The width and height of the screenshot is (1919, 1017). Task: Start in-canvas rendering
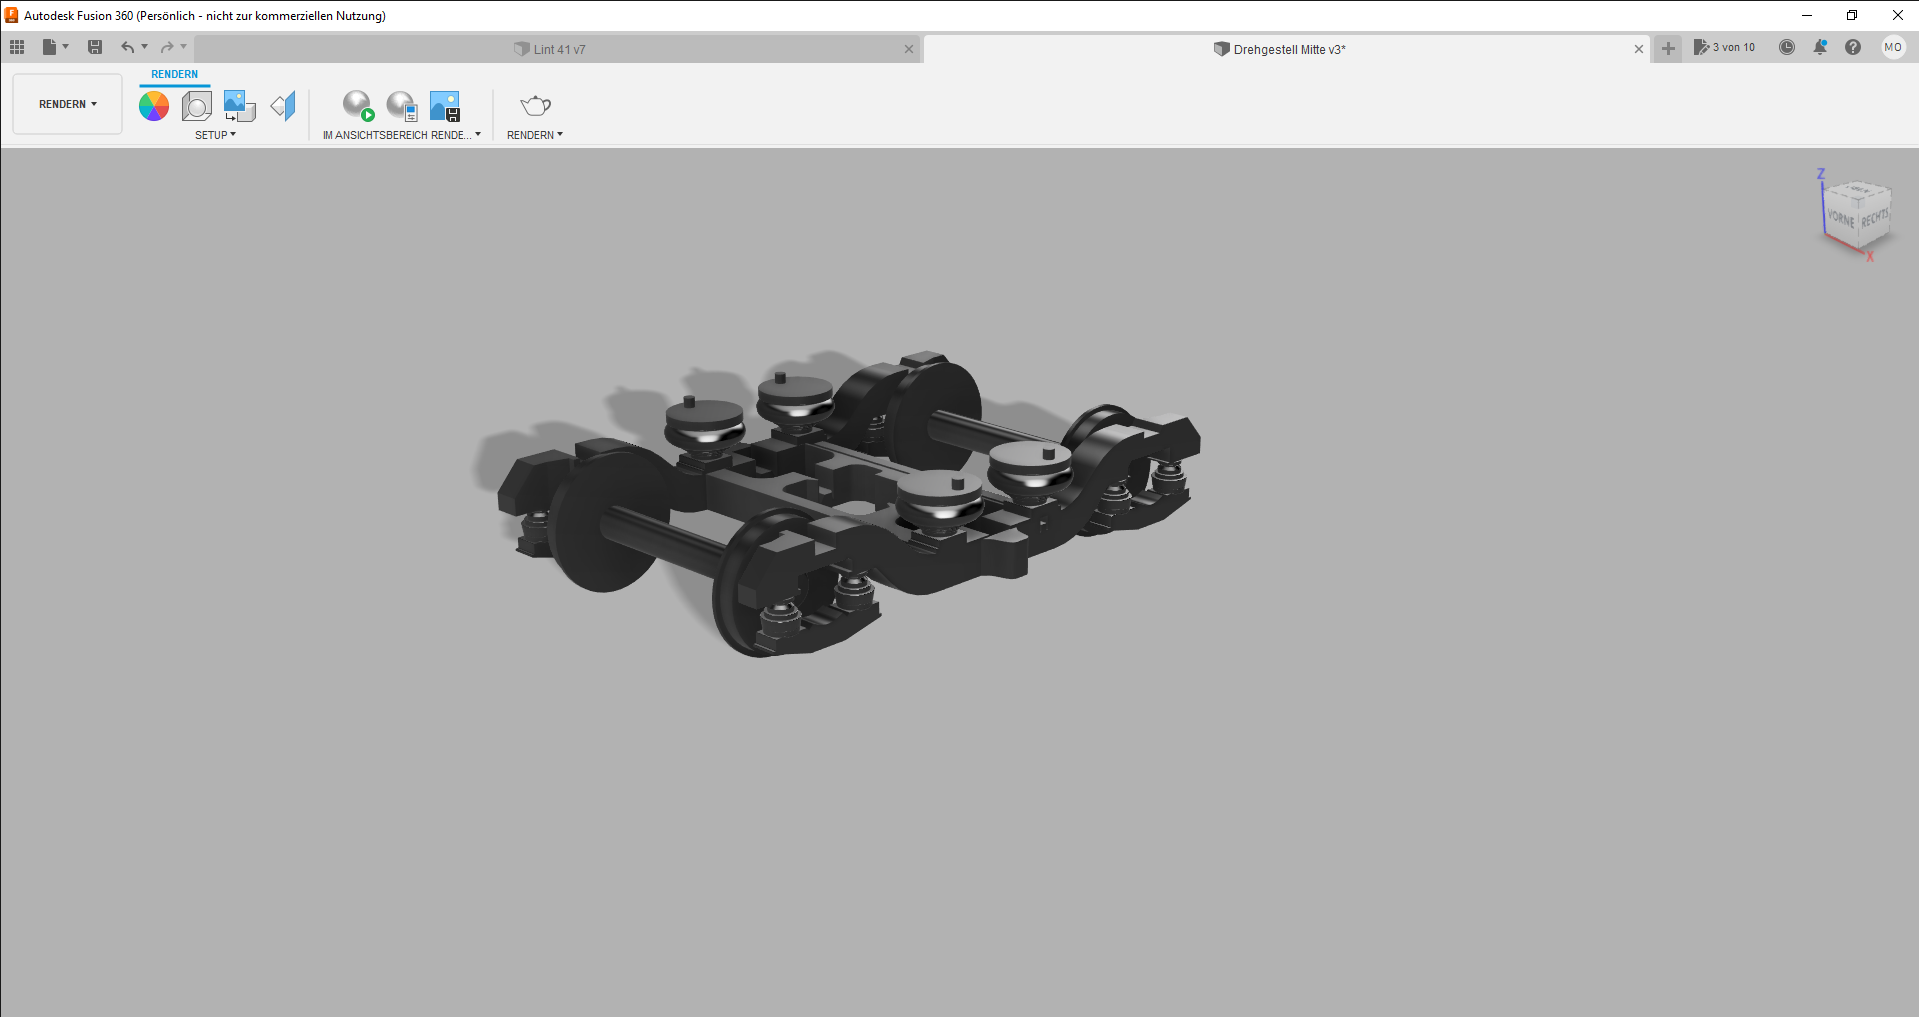(358, 105)
